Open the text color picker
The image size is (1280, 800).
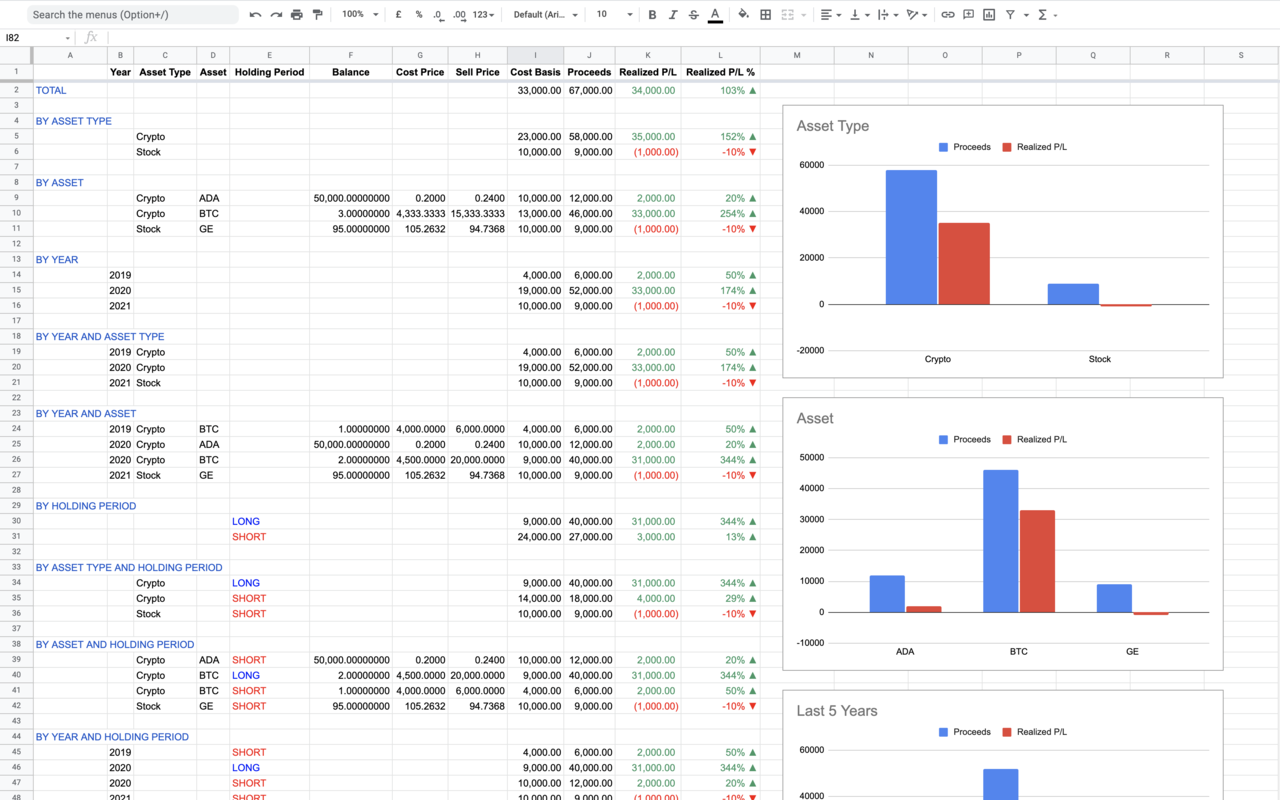(715, 15)
